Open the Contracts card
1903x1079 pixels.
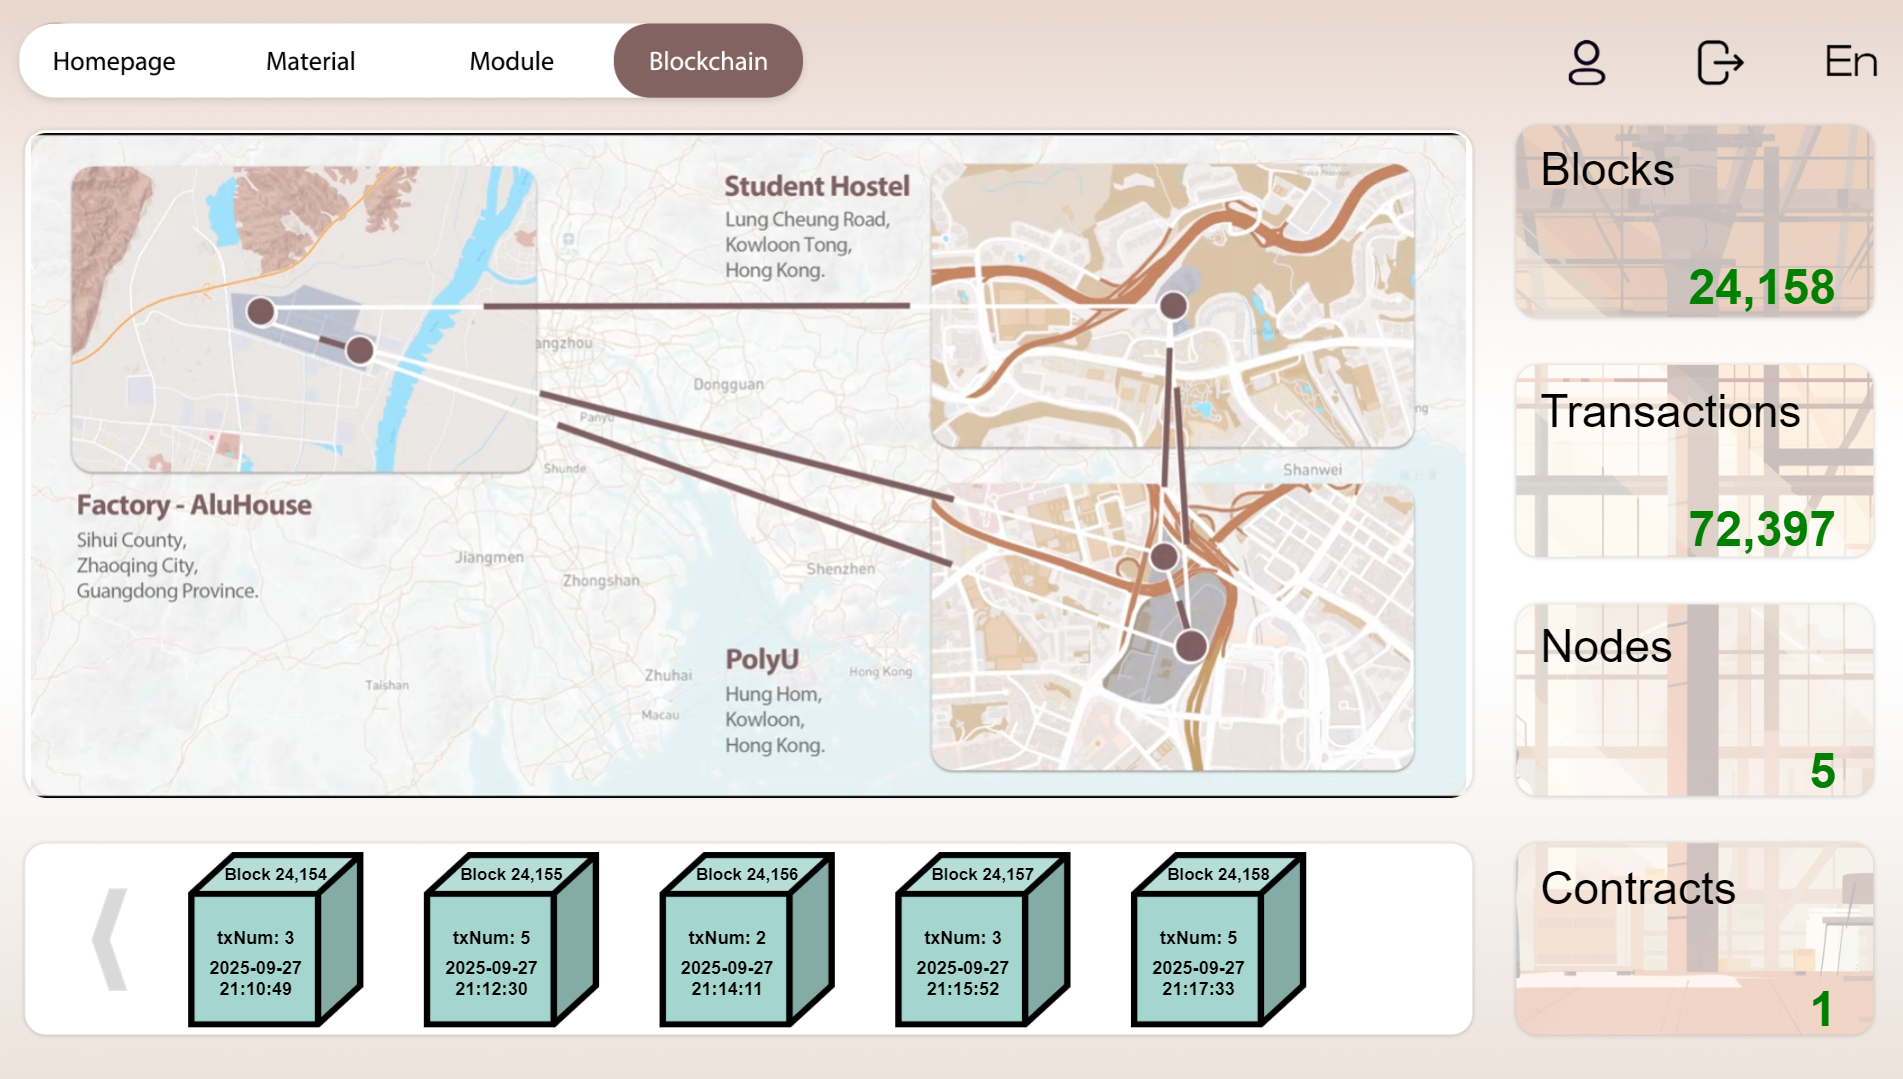click(x=1693, y=939)
